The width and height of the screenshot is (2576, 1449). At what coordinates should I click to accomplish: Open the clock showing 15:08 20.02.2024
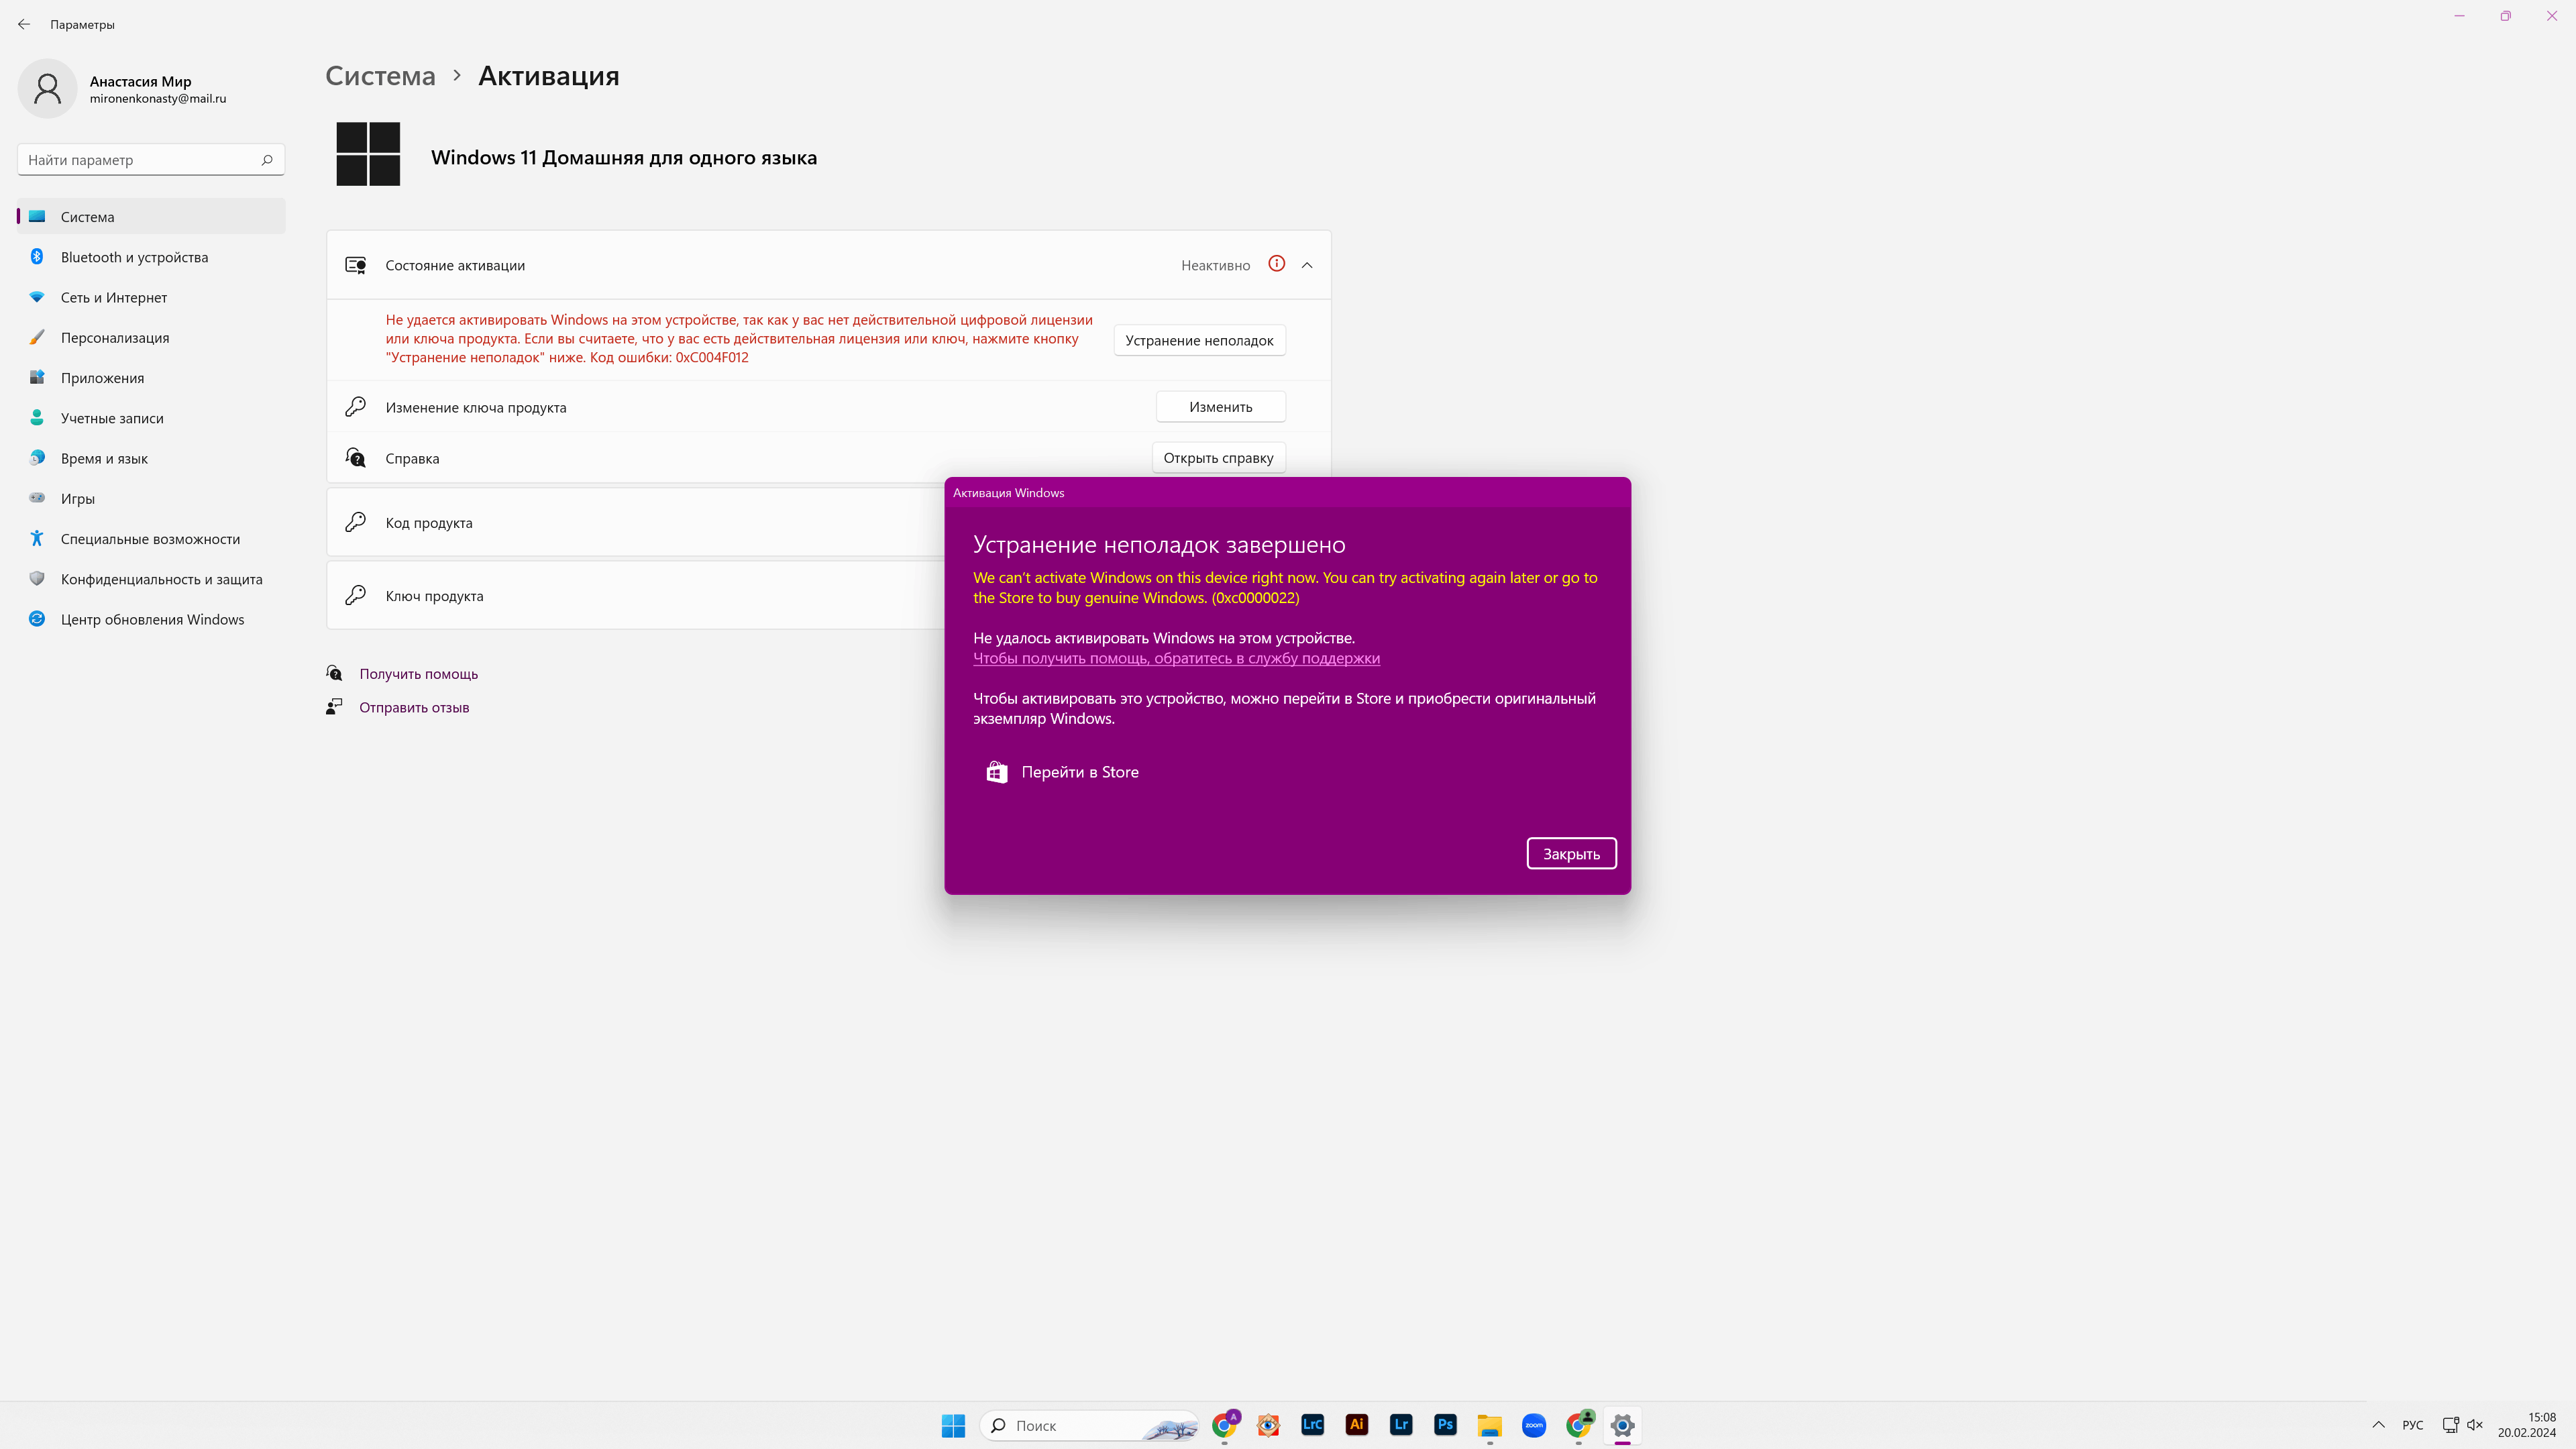point(2527,1425)
